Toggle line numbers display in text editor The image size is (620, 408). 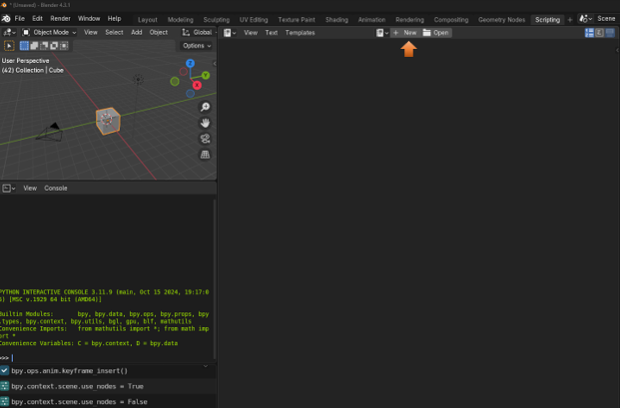tap(589, 33)
